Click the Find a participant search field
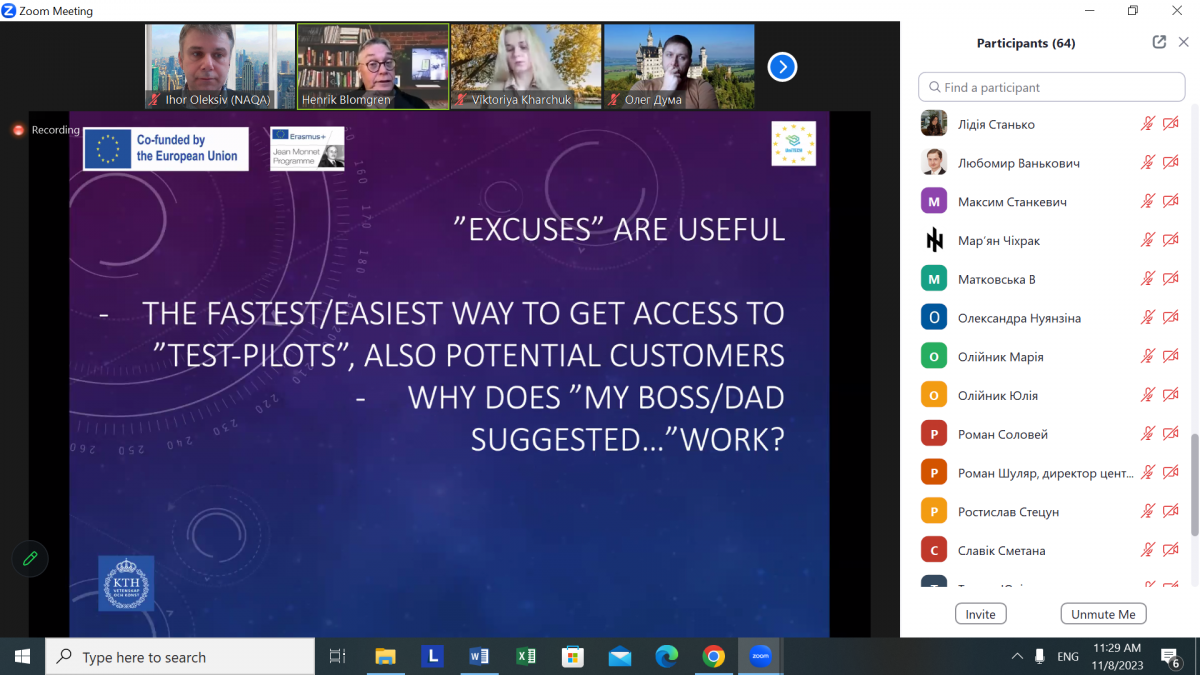1200x675 pixels. [x=1052, y=87]
